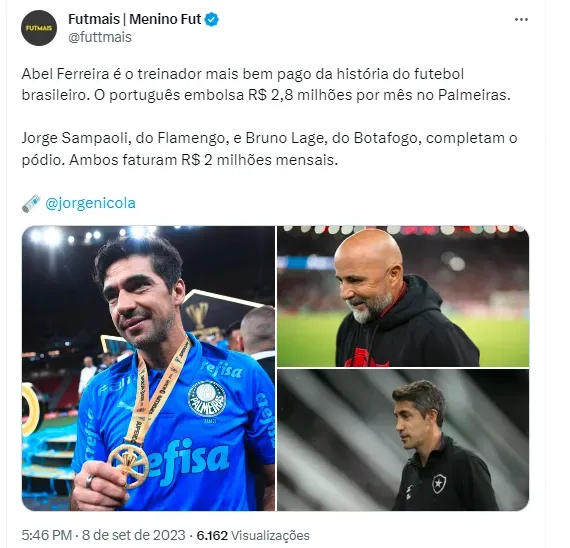The image size is (570, 548).
Task: Click the red Flamengo logo on the hoodie
Action: (366, 357)
